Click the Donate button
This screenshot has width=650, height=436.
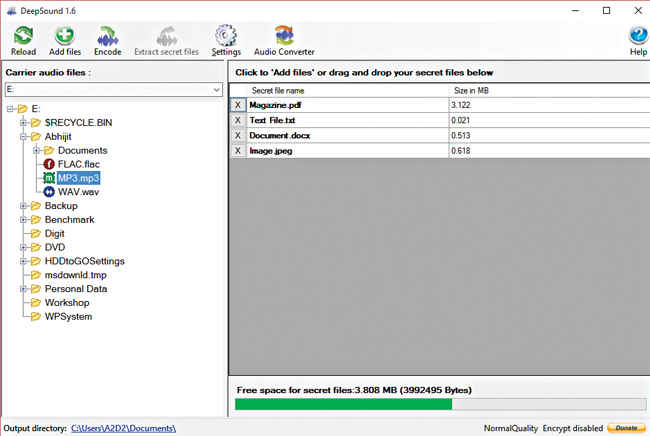click(x=626, y=428)
